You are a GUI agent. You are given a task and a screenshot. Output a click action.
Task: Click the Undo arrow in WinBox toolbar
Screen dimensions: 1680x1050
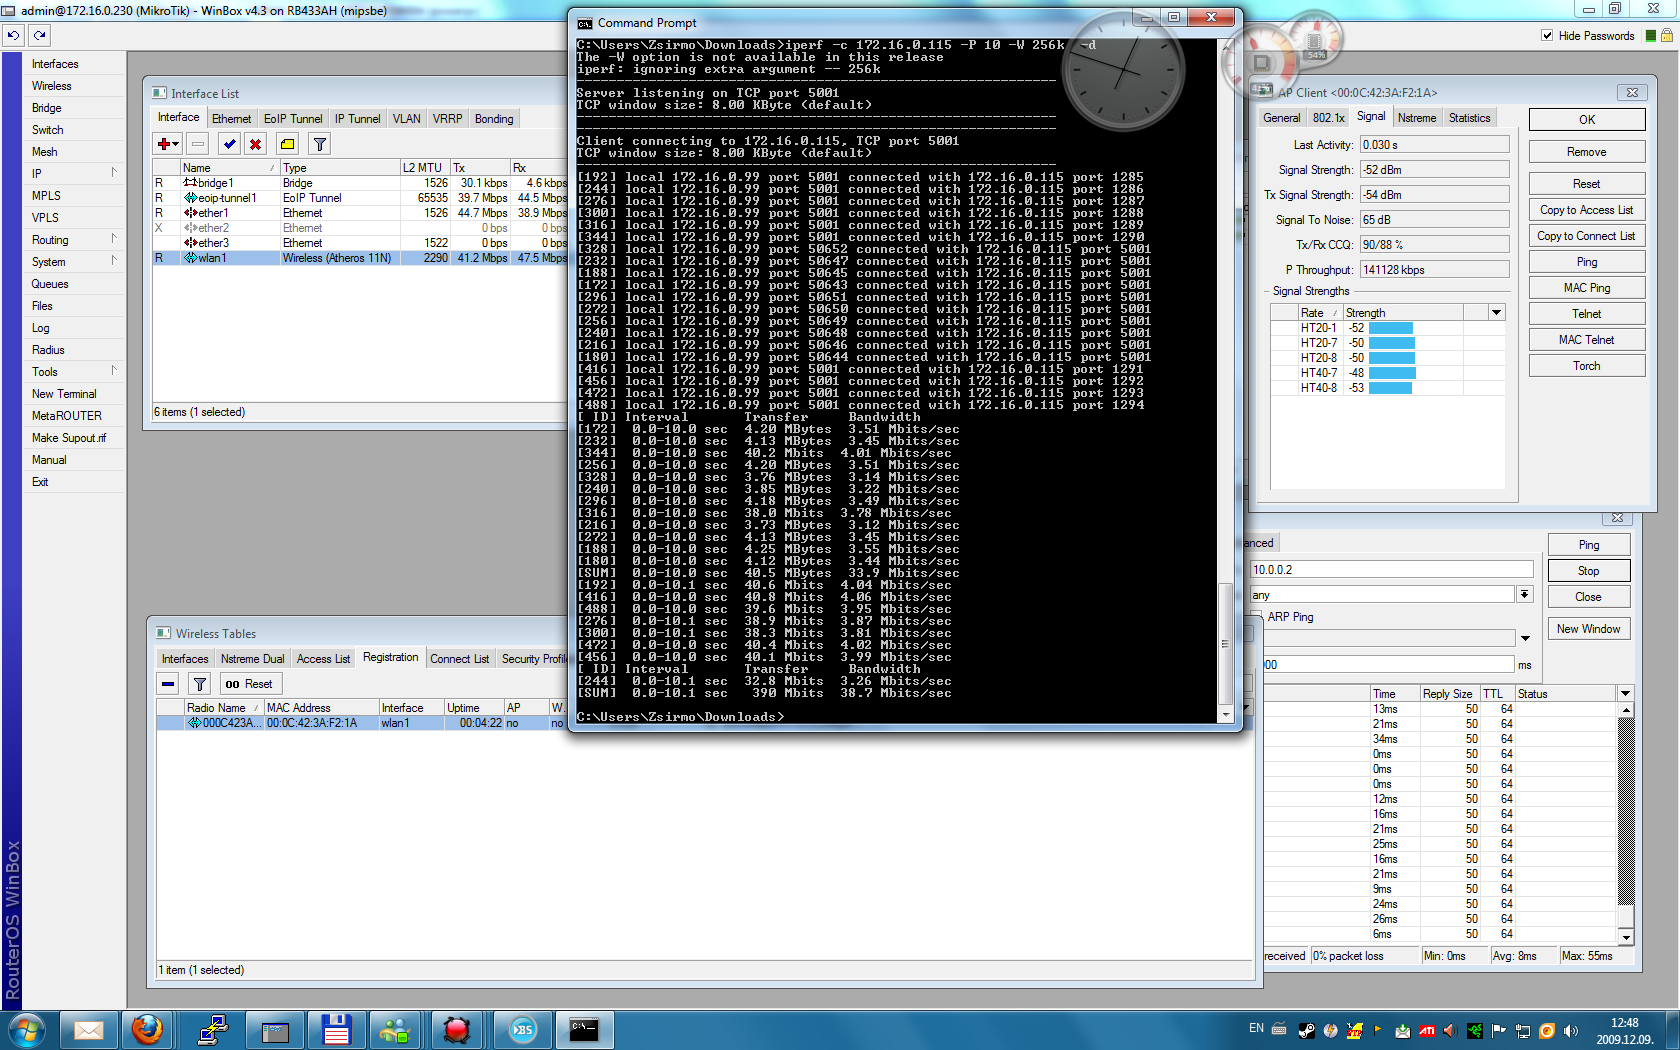pyautogui.click(x=13, y=35)
